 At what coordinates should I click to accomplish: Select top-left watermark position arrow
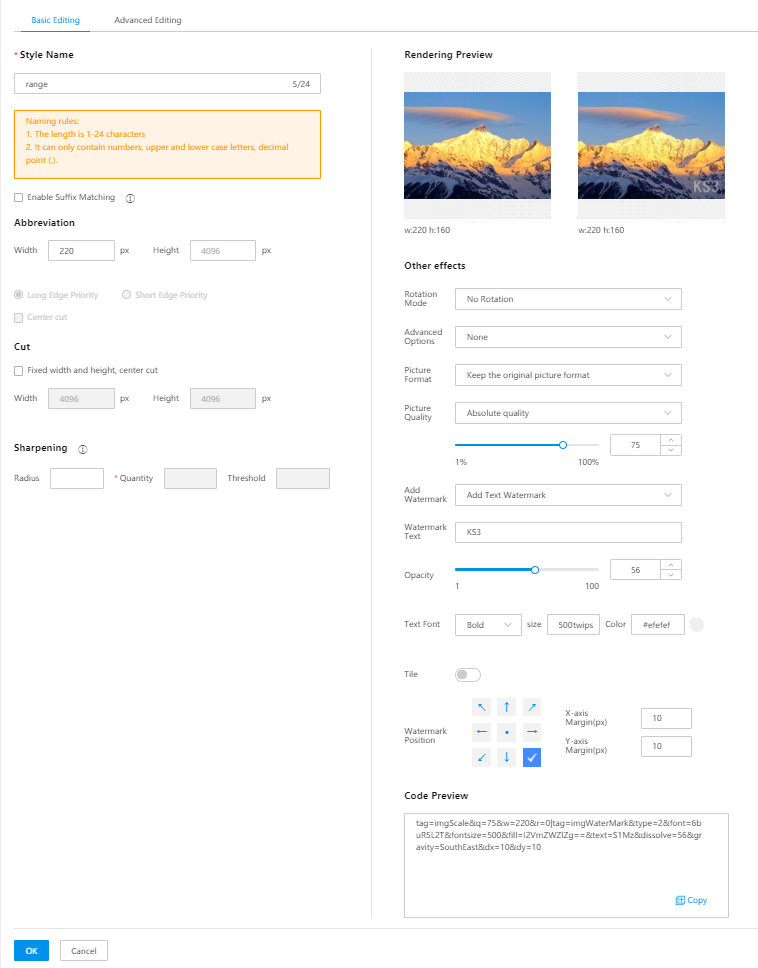pos(481,707)
